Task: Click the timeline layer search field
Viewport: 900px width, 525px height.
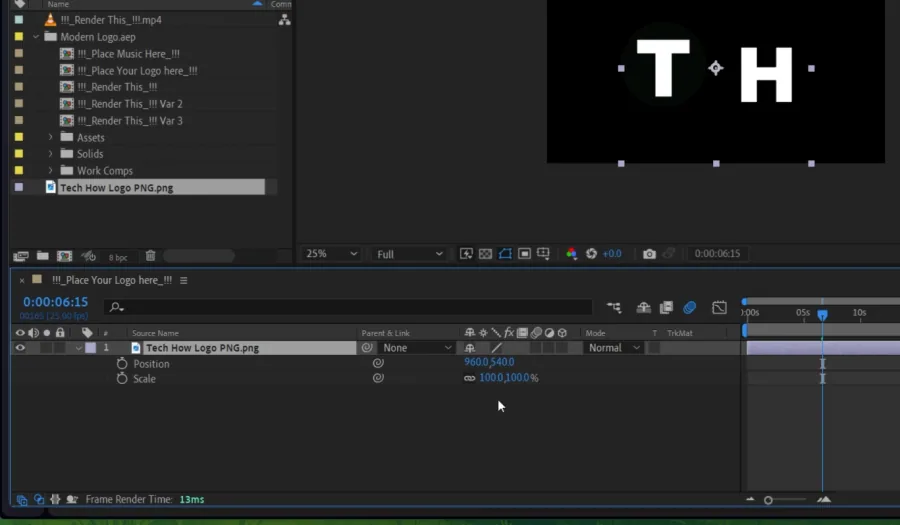Action: click(348, 307)
